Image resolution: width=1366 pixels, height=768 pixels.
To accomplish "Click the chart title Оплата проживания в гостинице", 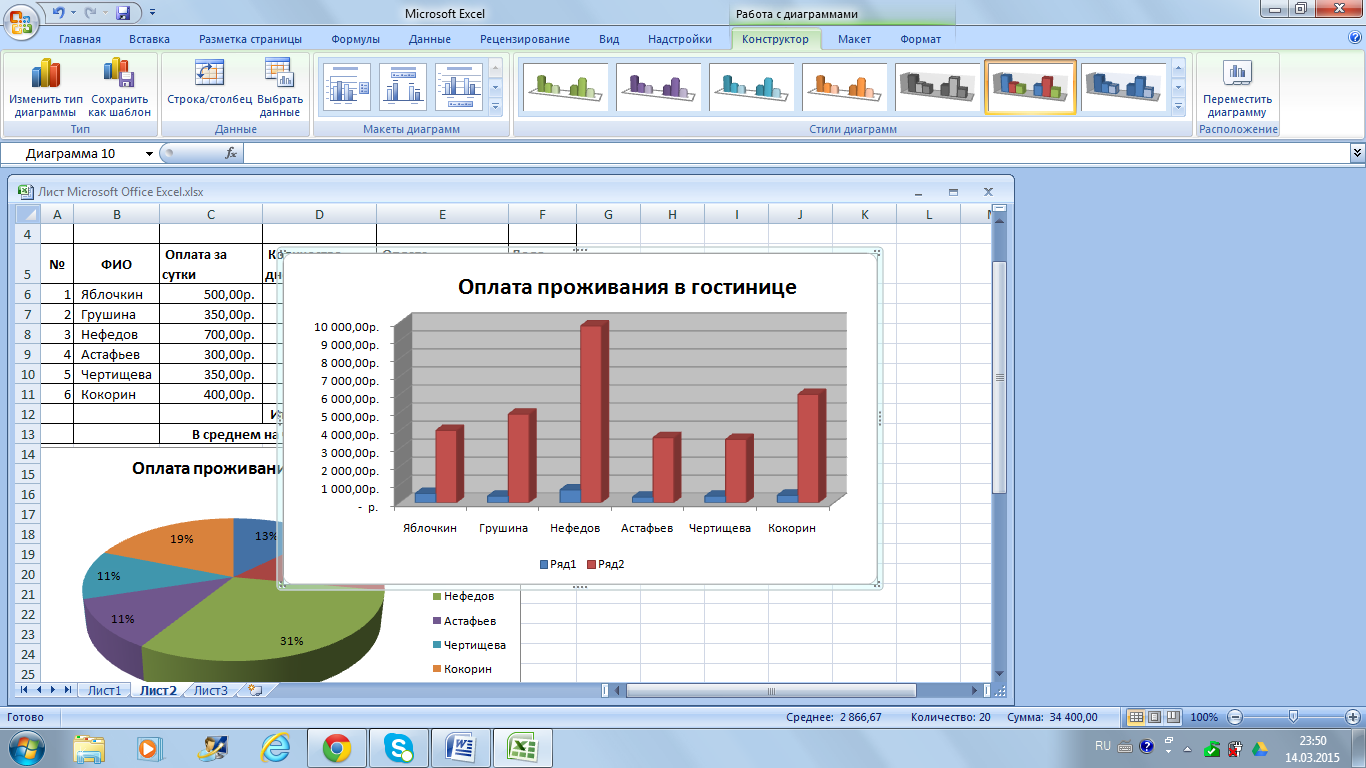I will click(627, 287).
